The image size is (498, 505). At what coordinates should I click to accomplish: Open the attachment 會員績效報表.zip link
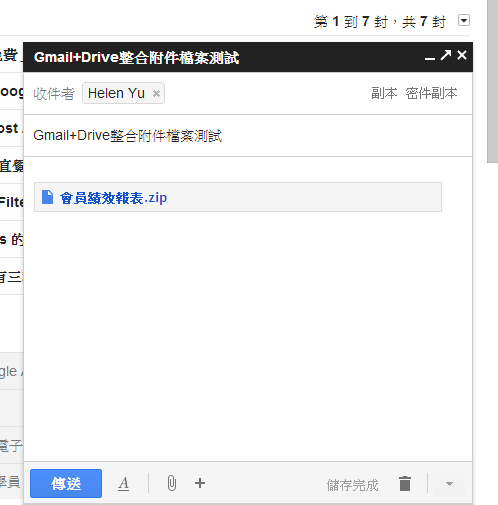[113, 198]
